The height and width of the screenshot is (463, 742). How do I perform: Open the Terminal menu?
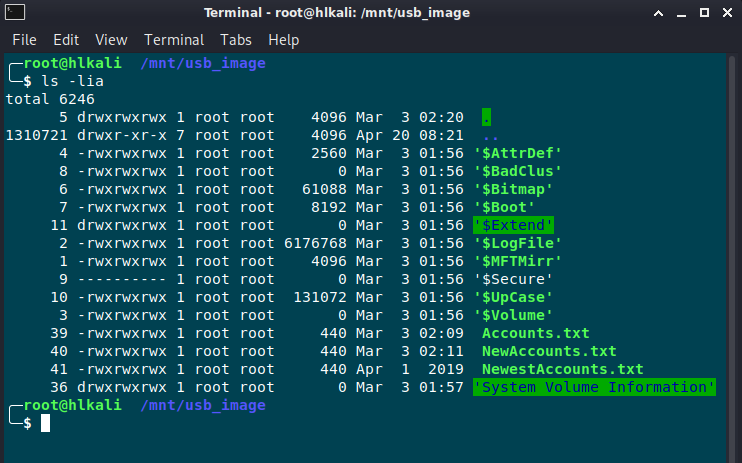[174, 40]
